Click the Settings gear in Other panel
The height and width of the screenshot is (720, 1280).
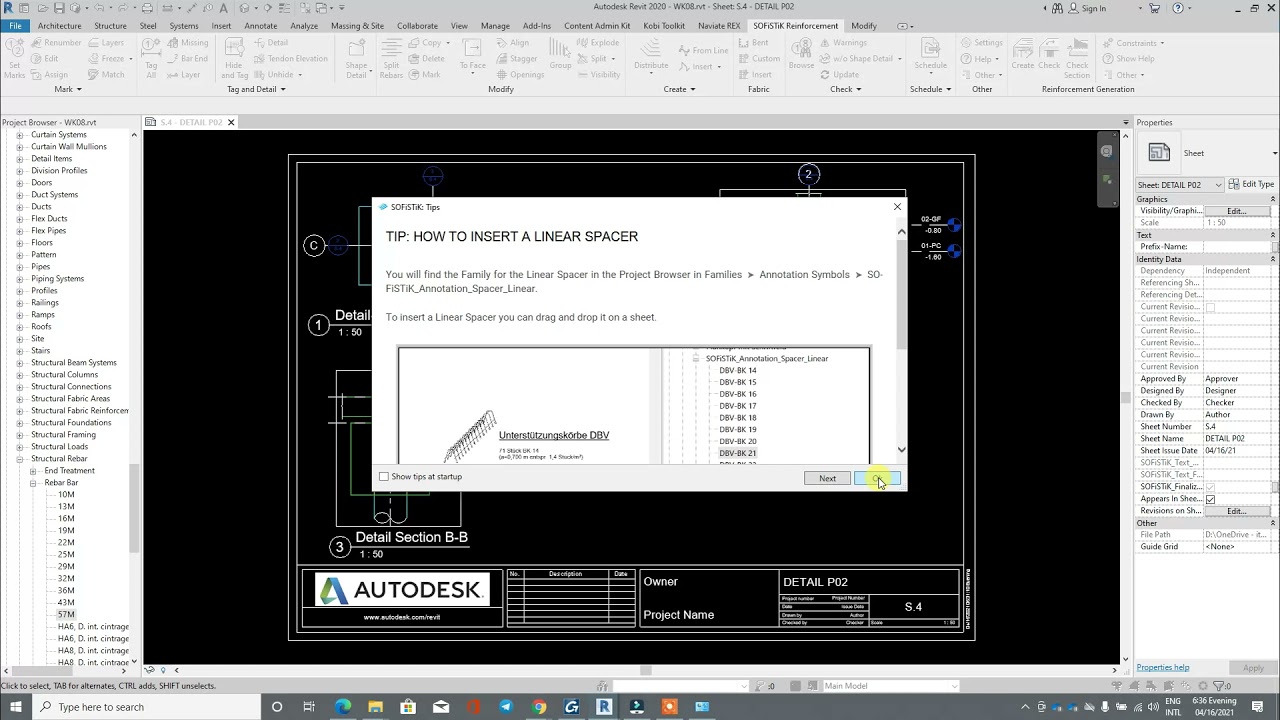click(x=981, y=43)
